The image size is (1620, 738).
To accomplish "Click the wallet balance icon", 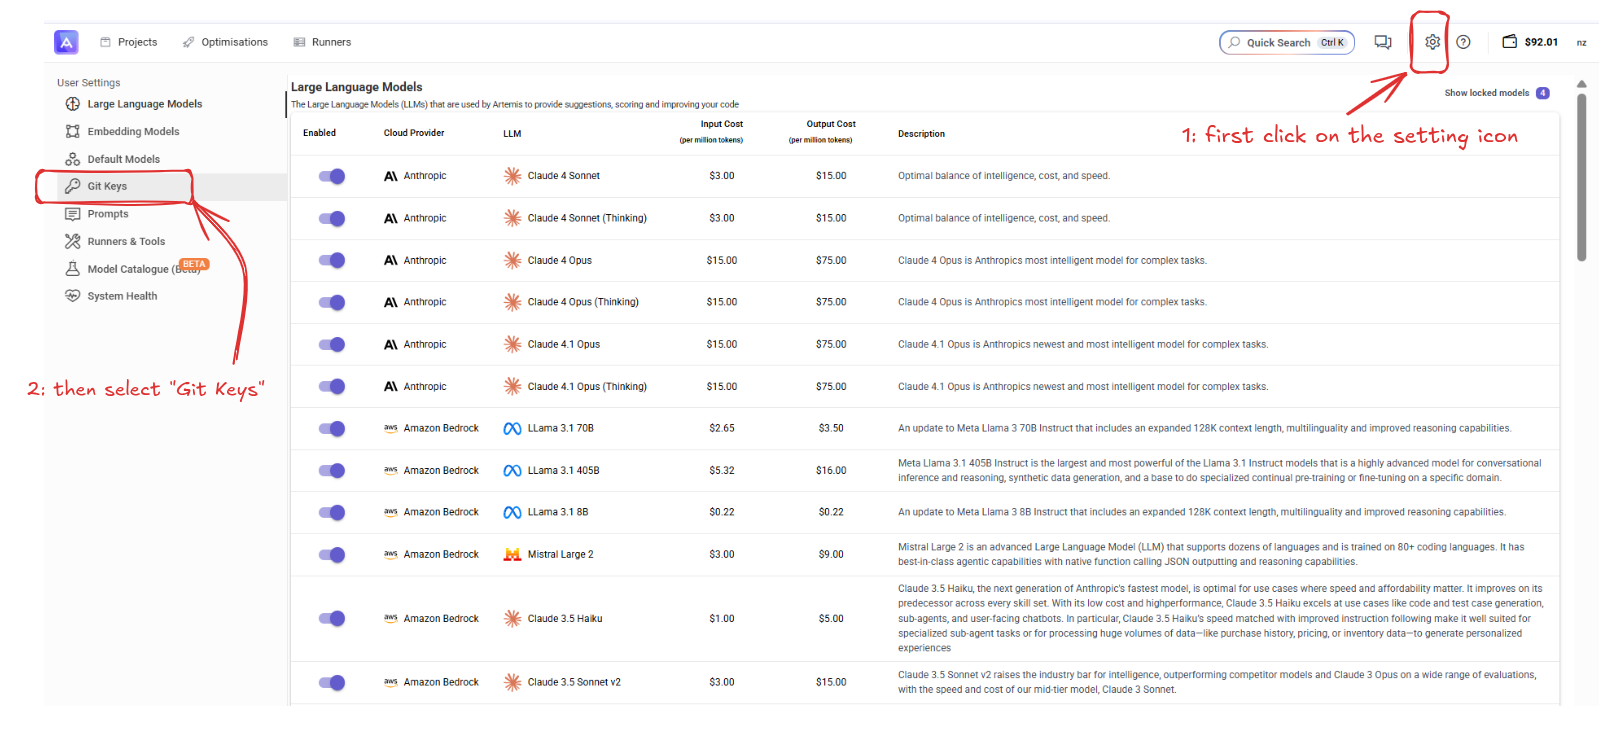I will tap(1509, 42).
